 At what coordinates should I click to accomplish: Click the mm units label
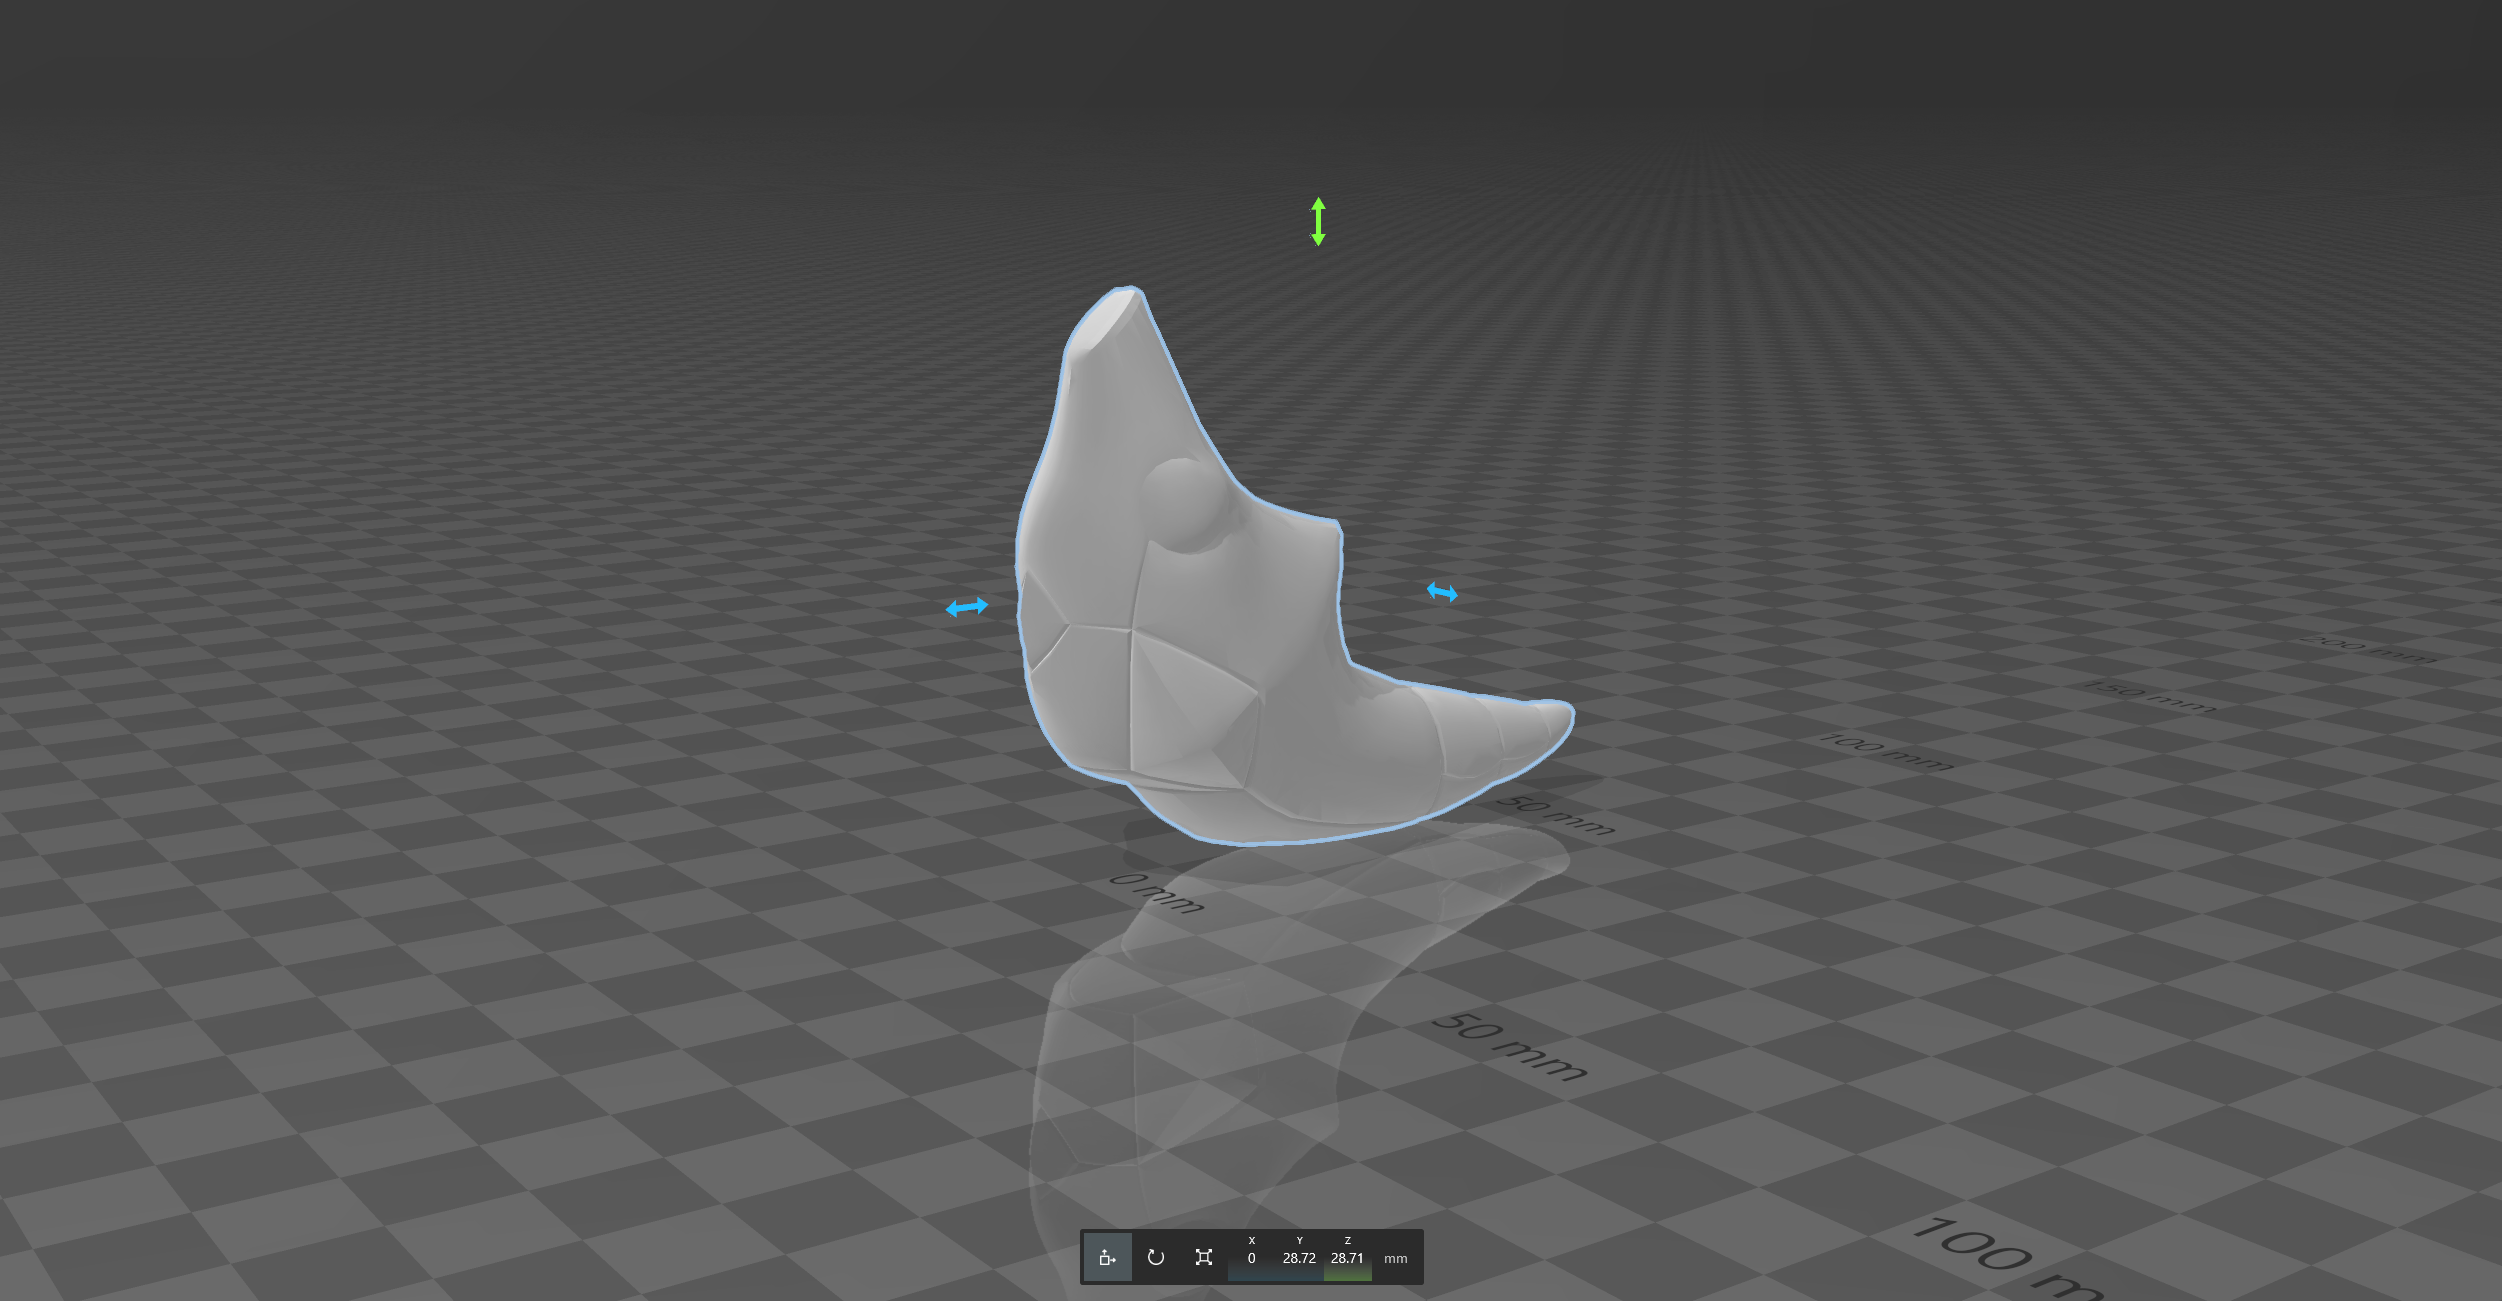tap(1395, 1259)
